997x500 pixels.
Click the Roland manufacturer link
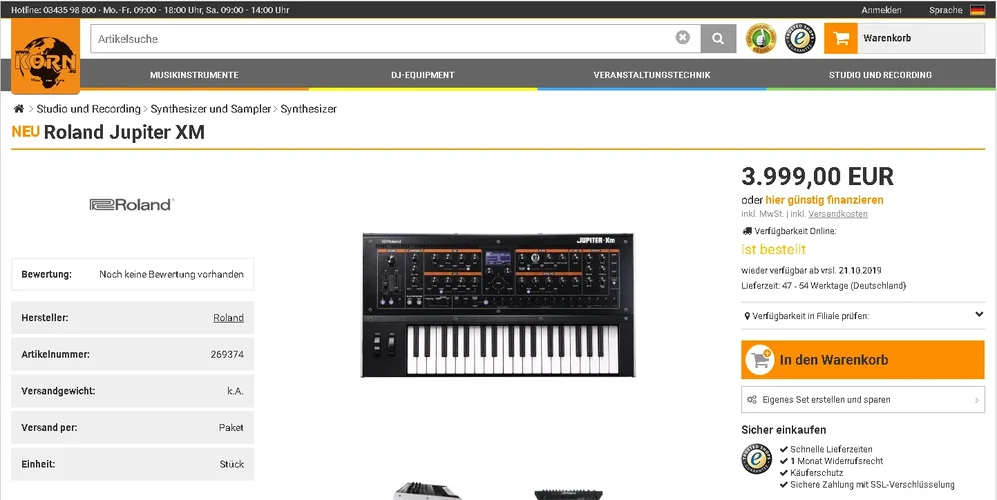pos(228,317)
